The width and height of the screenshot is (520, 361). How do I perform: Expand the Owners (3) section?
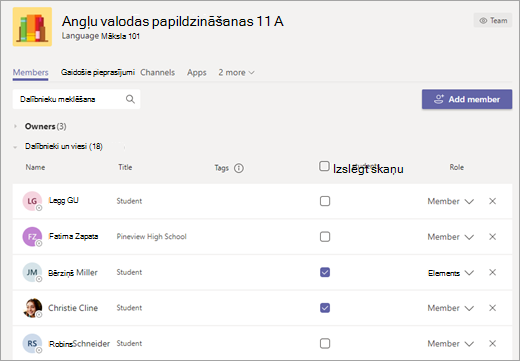click(x=15, y=126)
